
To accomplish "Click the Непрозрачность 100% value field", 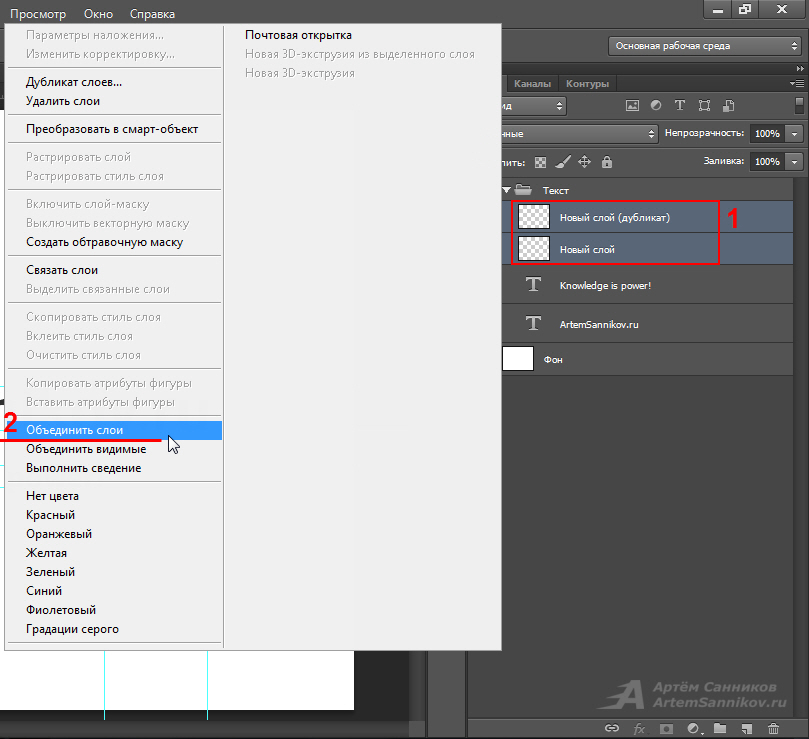I will (x=767, y=134).
